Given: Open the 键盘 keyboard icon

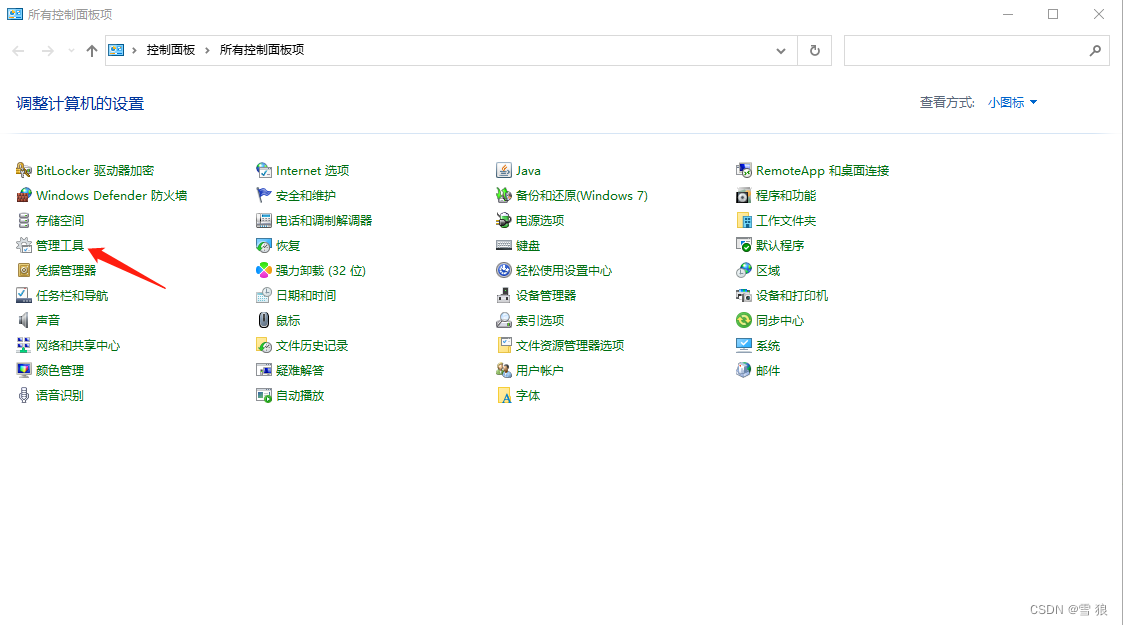Looking at the screenshot, I should pyautogui.click(x=503, y=246).
